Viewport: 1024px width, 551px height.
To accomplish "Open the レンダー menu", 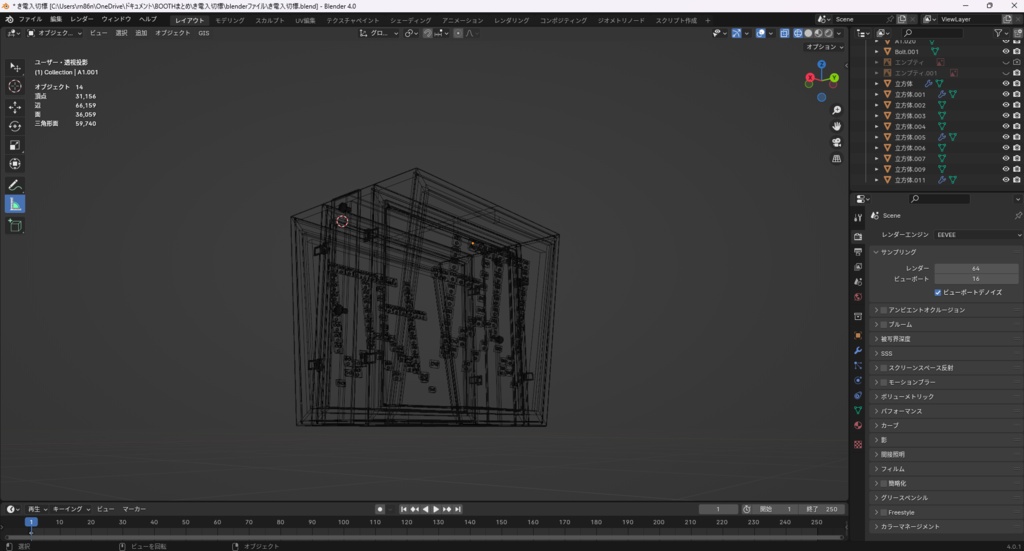I will pyautogui.click(x=82, y=20).
